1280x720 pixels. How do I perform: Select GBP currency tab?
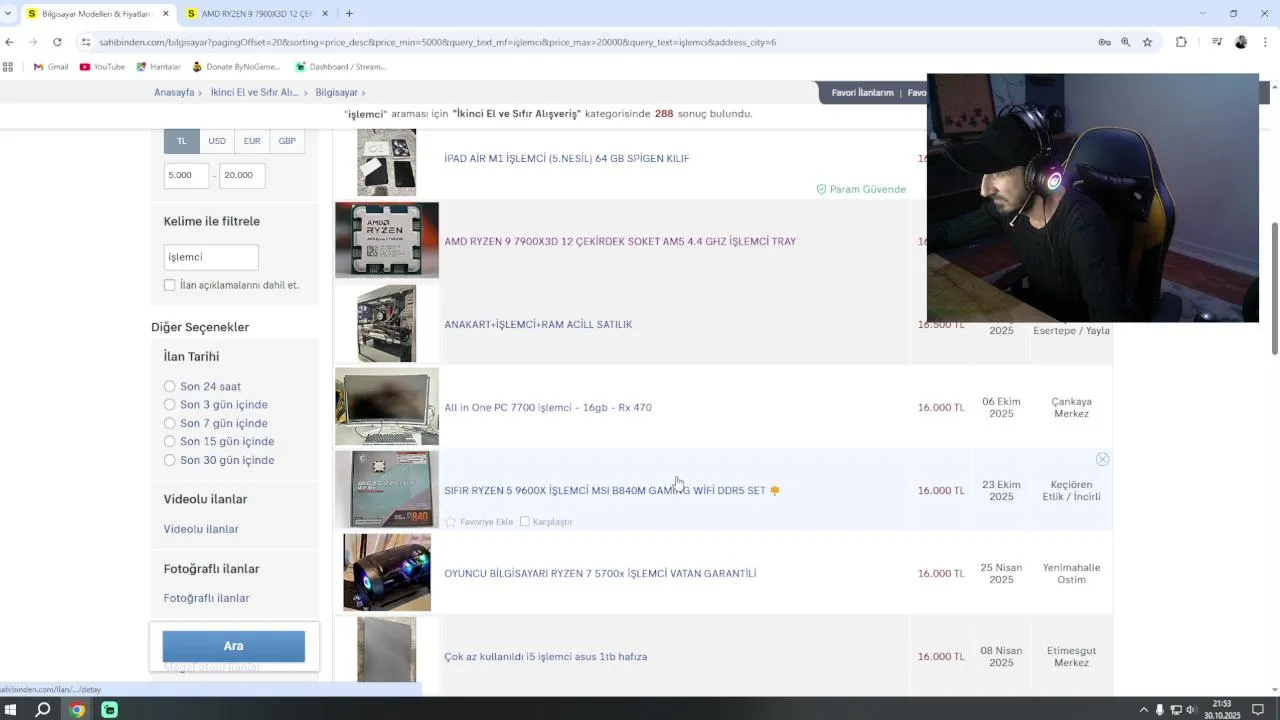[x=287, y=141]
